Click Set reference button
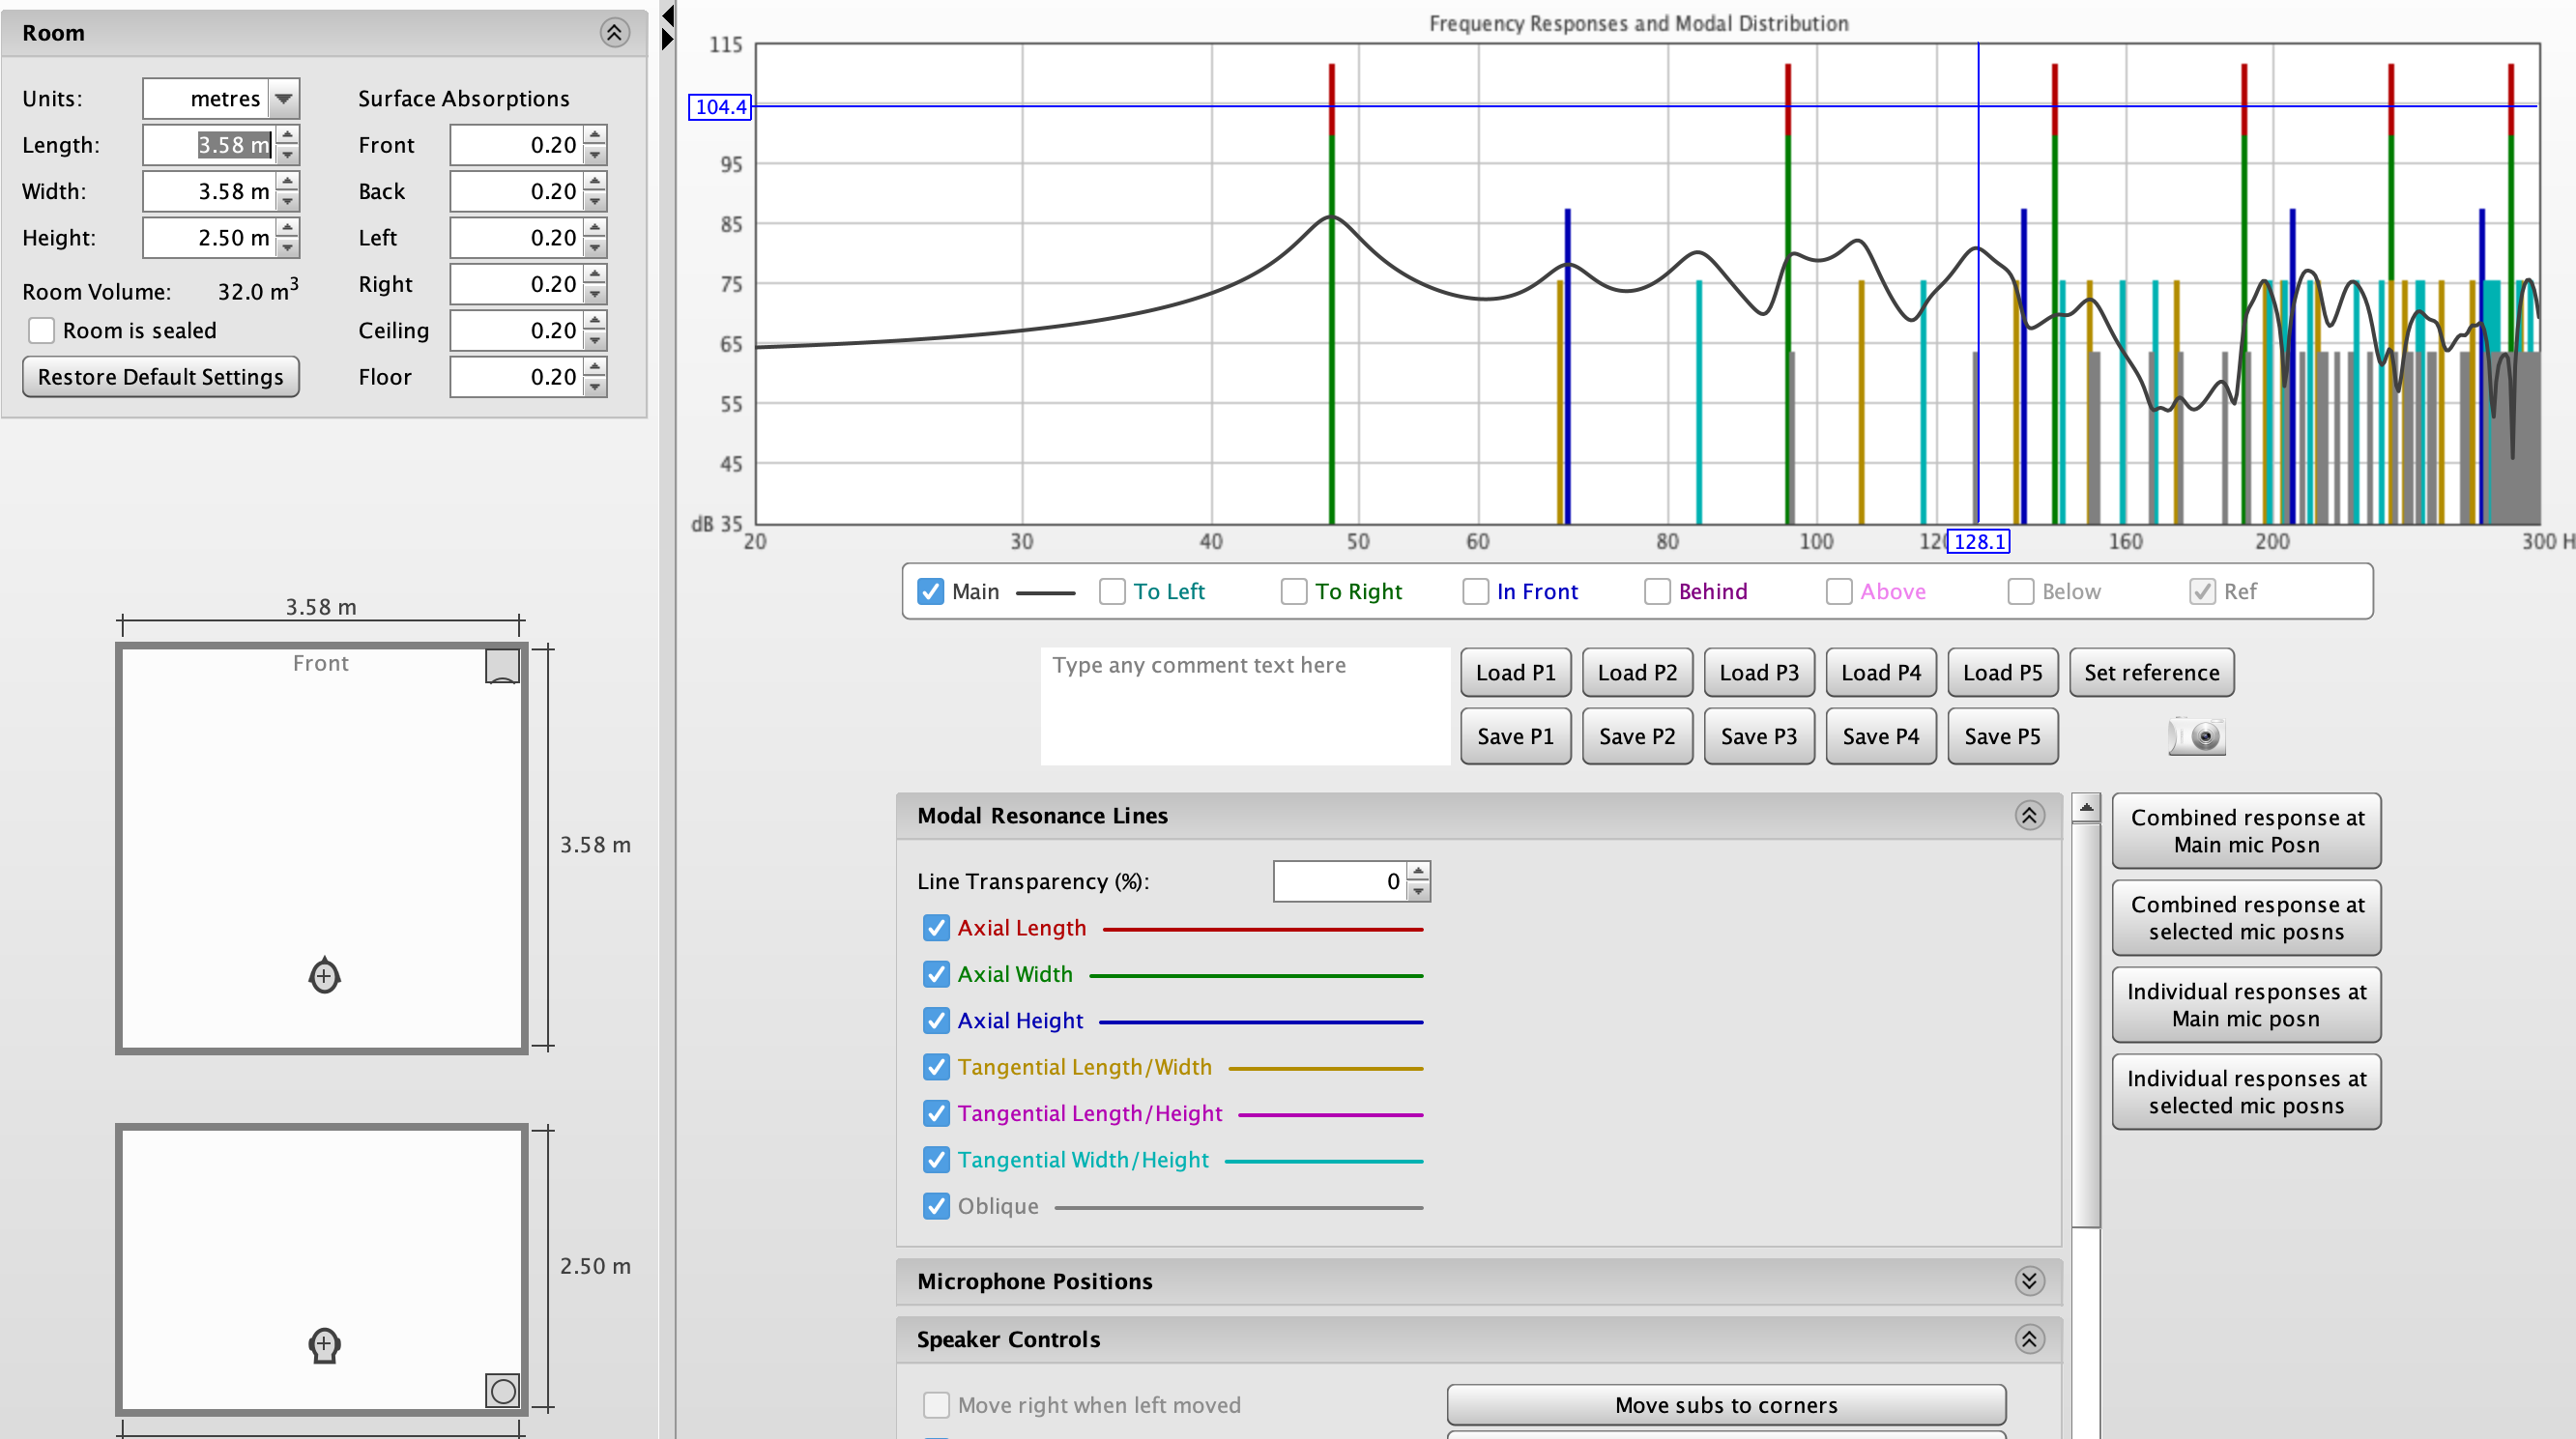The width and height of the screenshot is (2576, 1439). [x=2152, y=672]
